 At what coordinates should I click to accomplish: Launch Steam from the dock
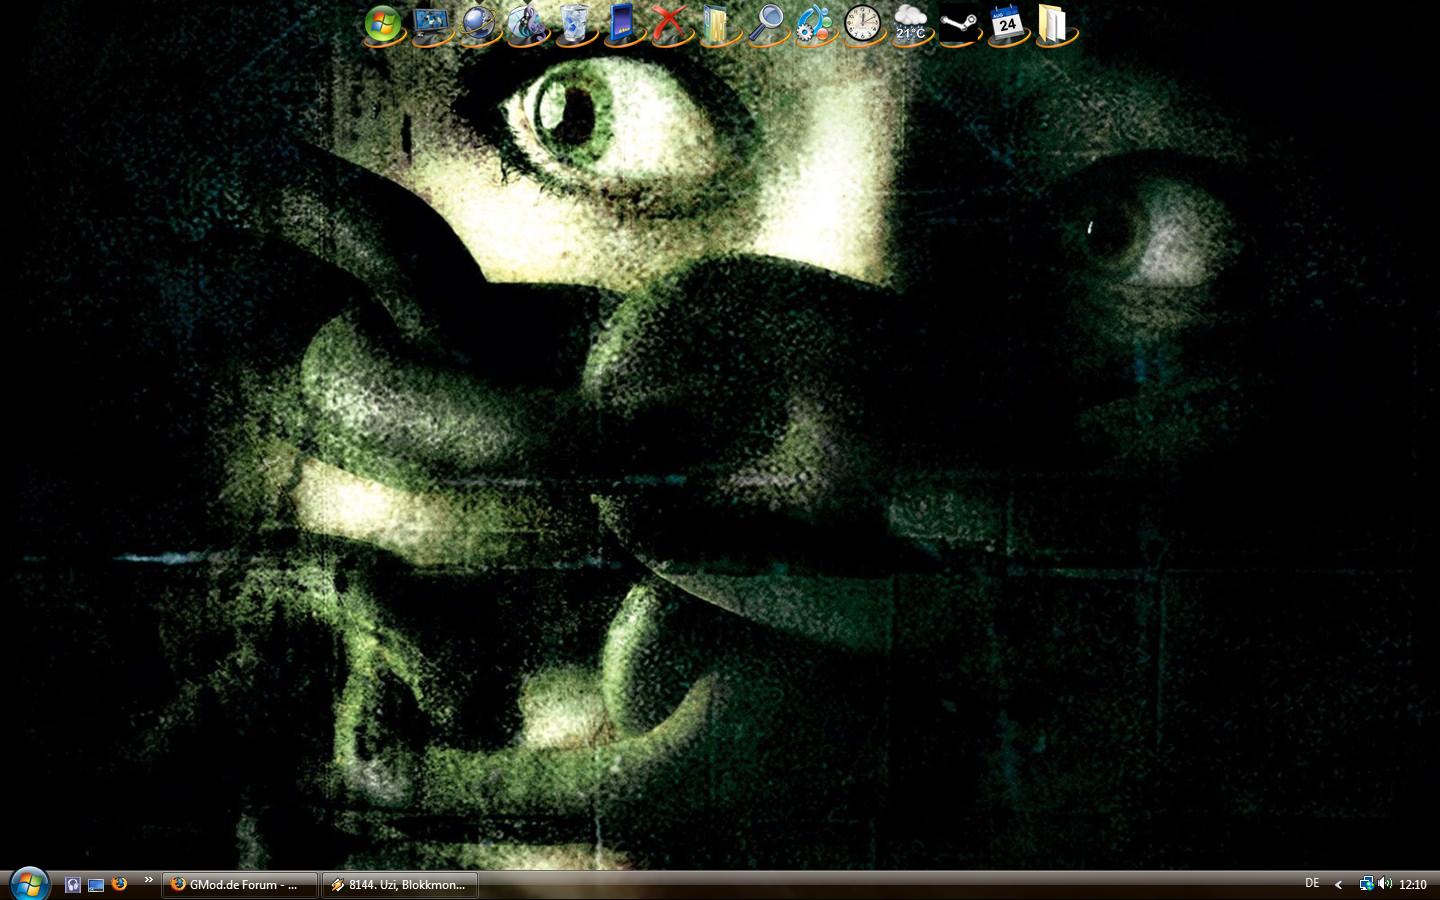[x=958, y=24]
